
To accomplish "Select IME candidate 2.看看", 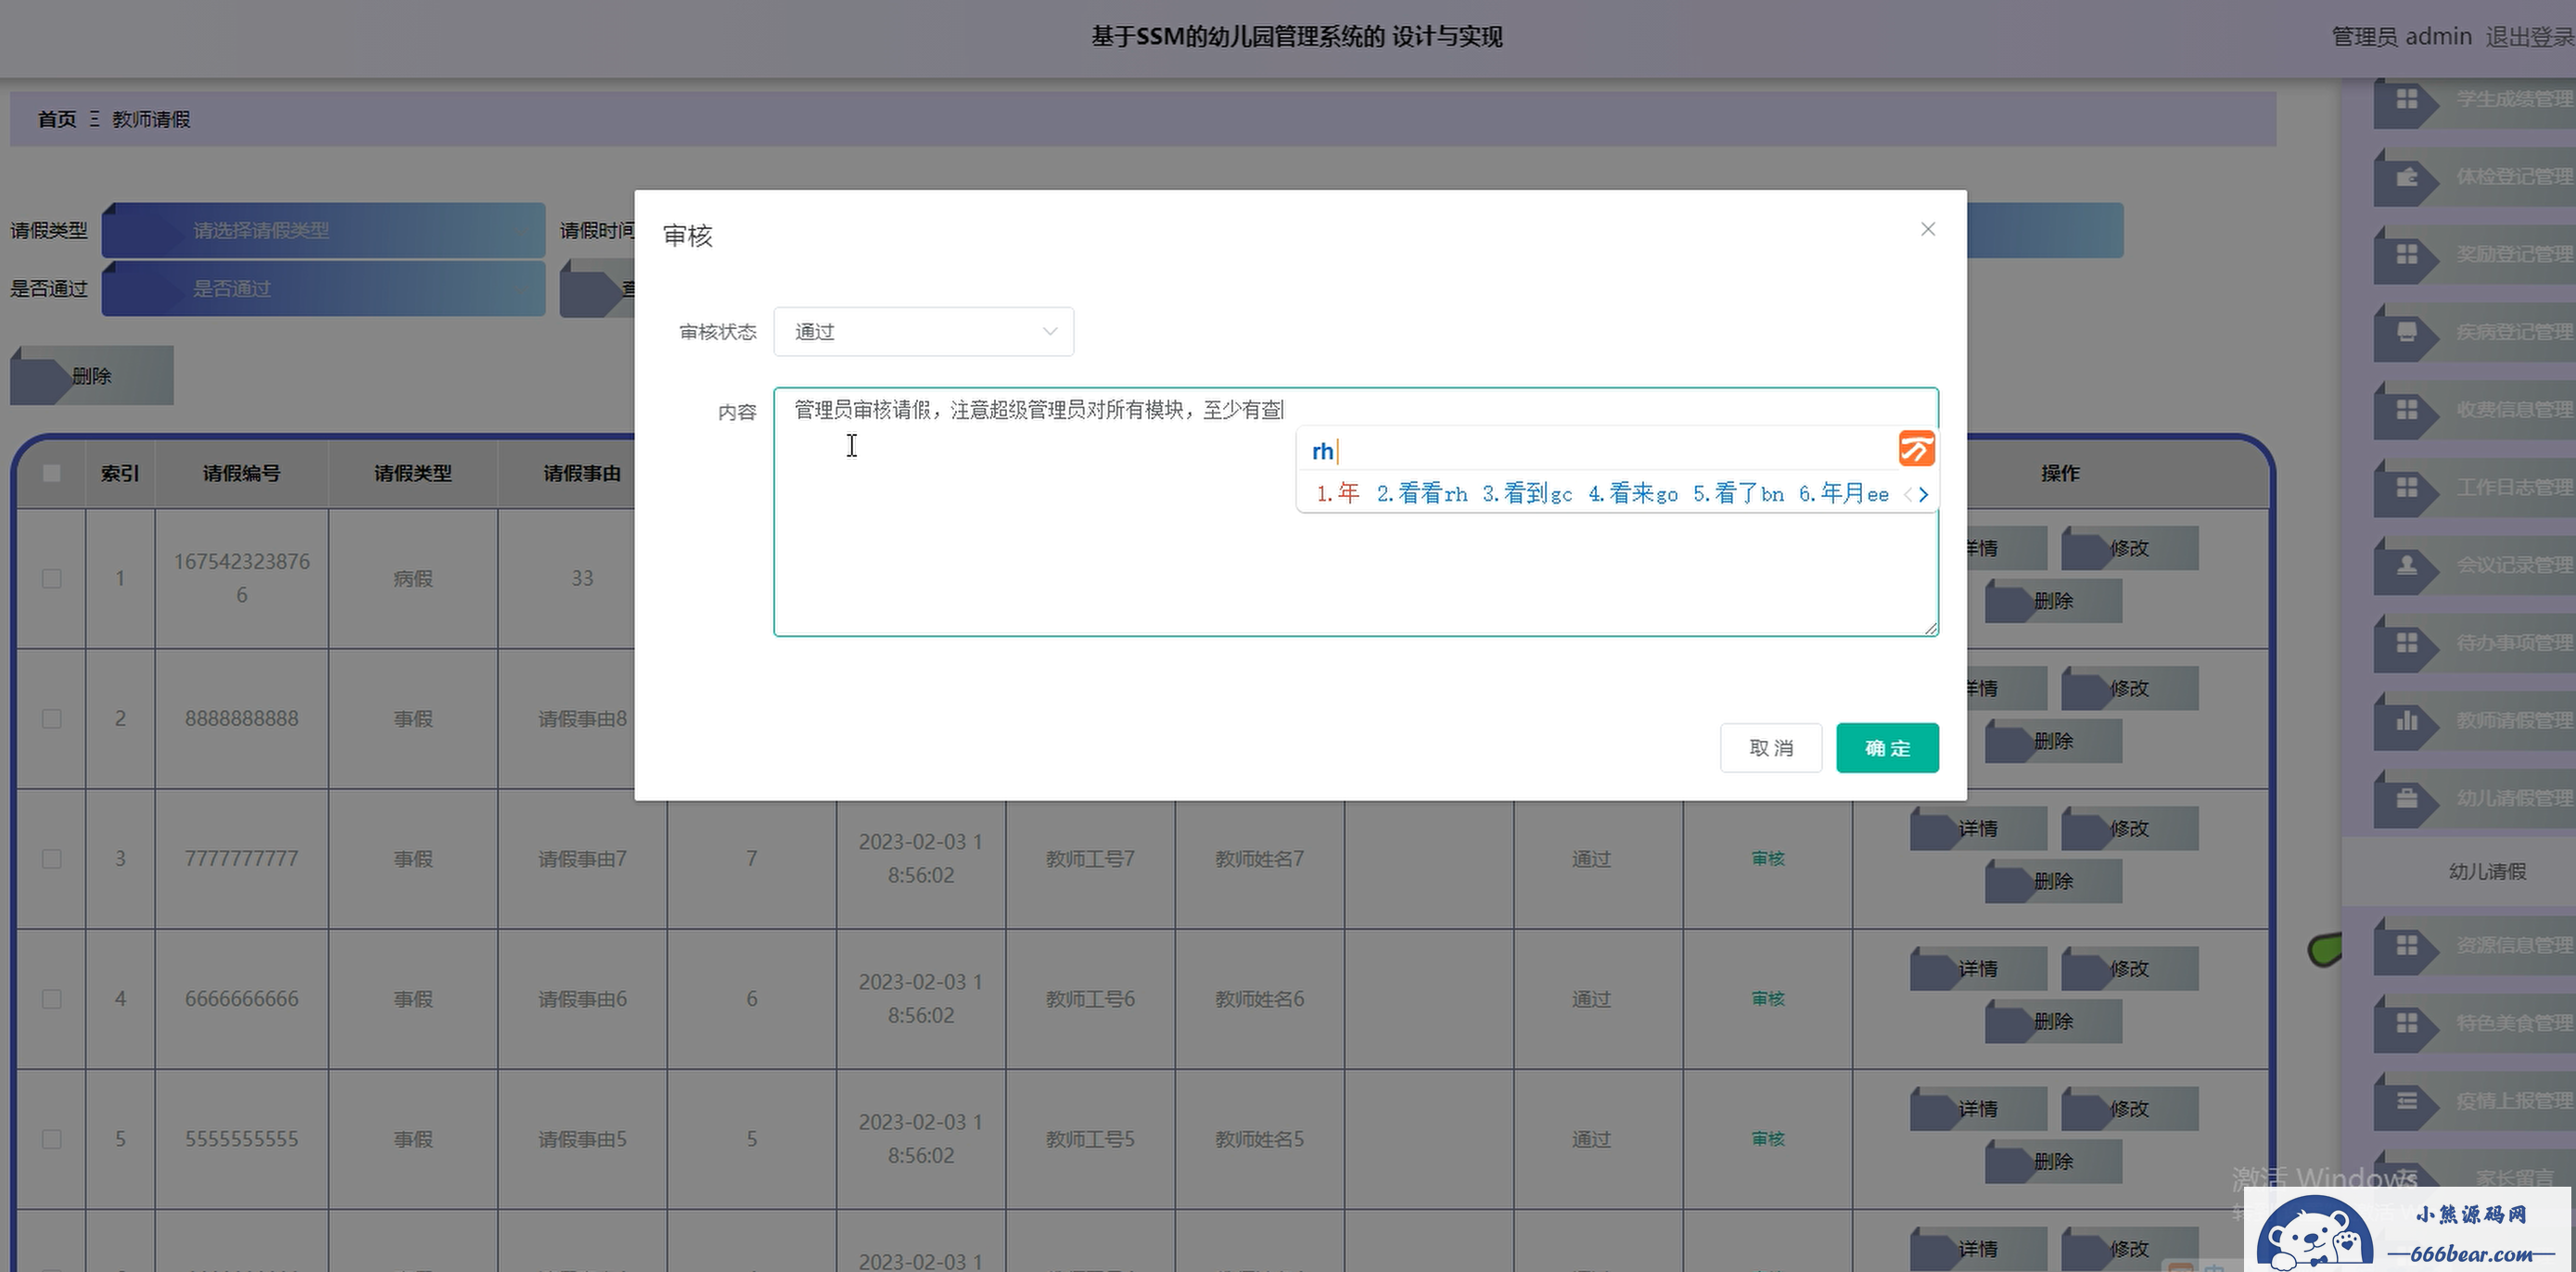I will (1422, 494).
